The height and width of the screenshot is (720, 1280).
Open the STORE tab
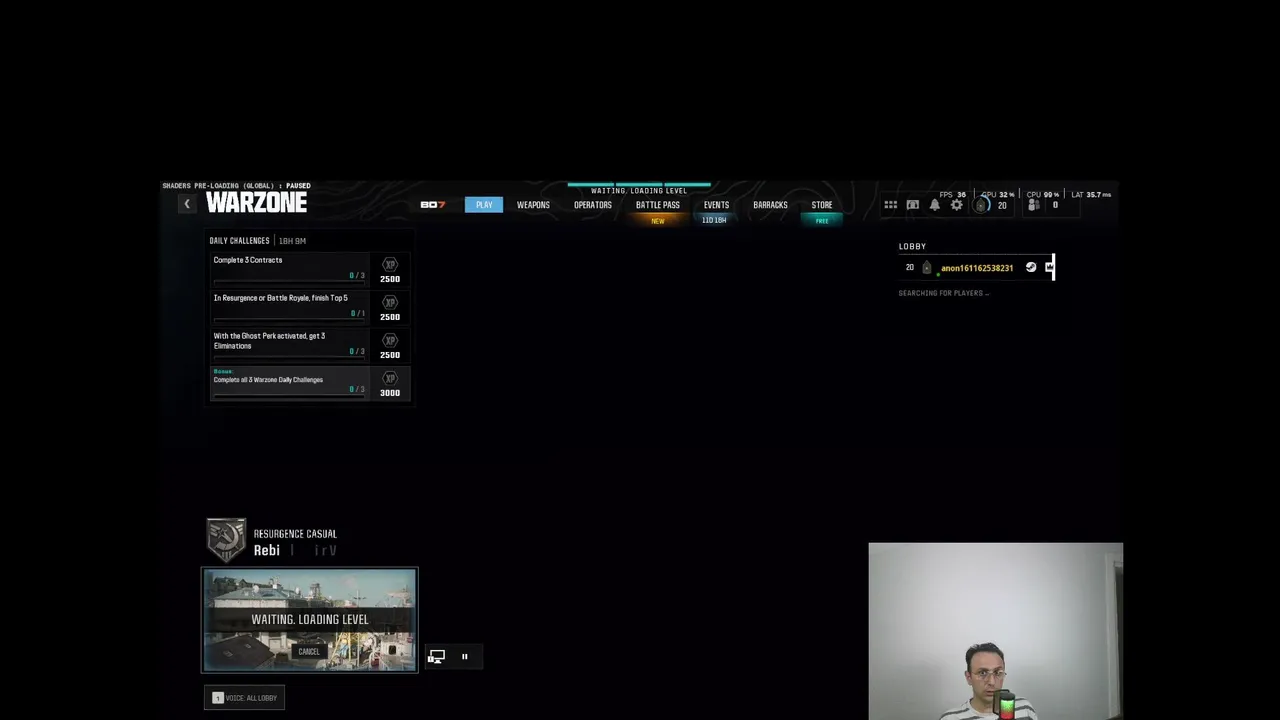(822, 205)
